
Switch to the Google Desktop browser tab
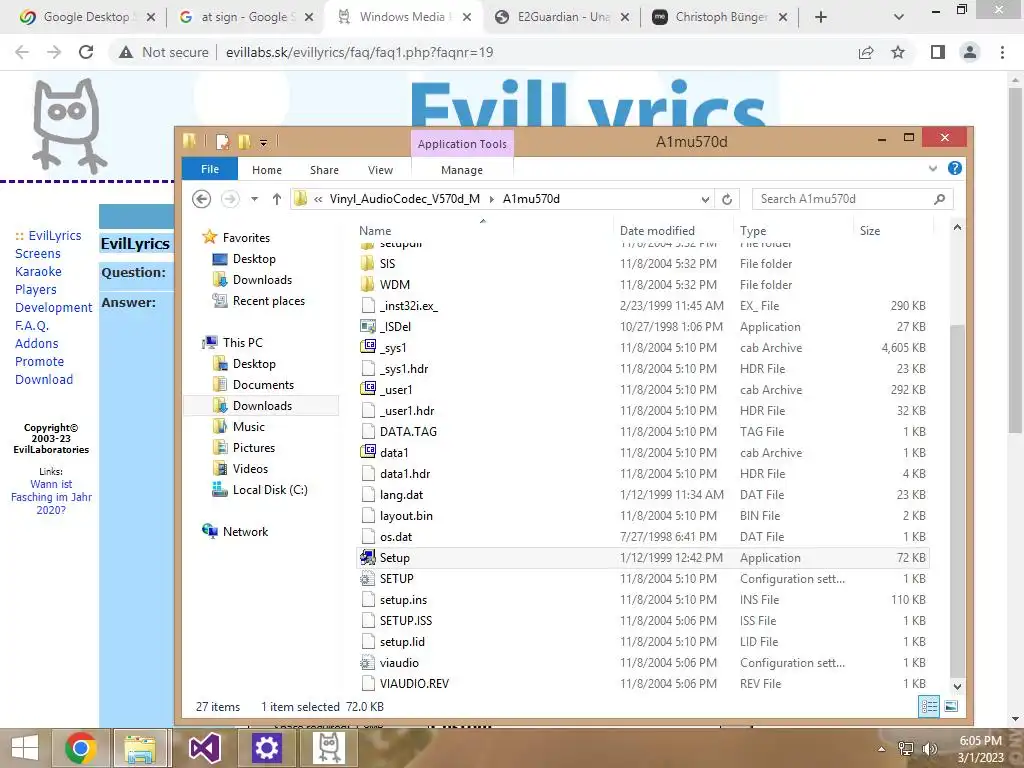pyautogui.click(x=86, y=17)
